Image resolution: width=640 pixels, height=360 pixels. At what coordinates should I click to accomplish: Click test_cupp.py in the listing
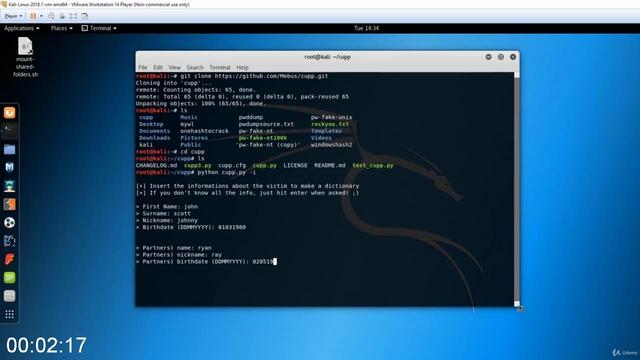pyautogui.click(x=373, y=165)
